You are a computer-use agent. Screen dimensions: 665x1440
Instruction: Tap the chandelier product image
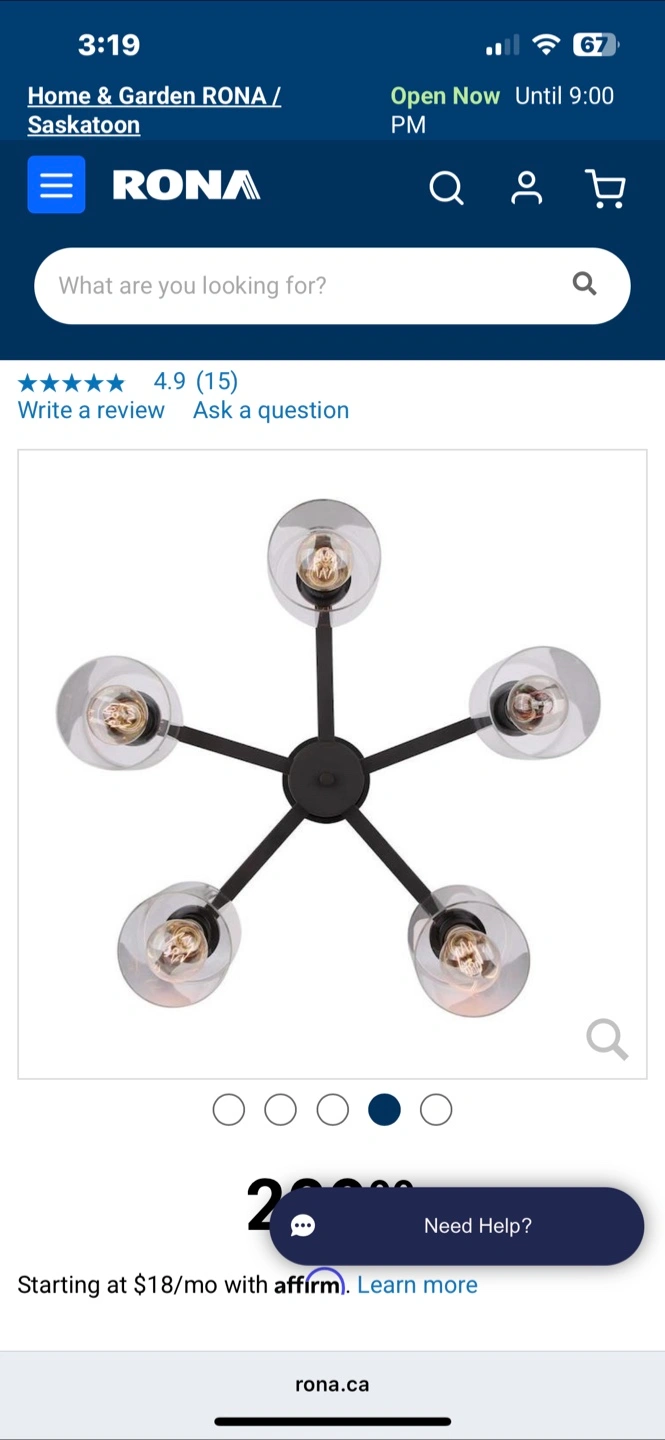click(x=332, y=764)
